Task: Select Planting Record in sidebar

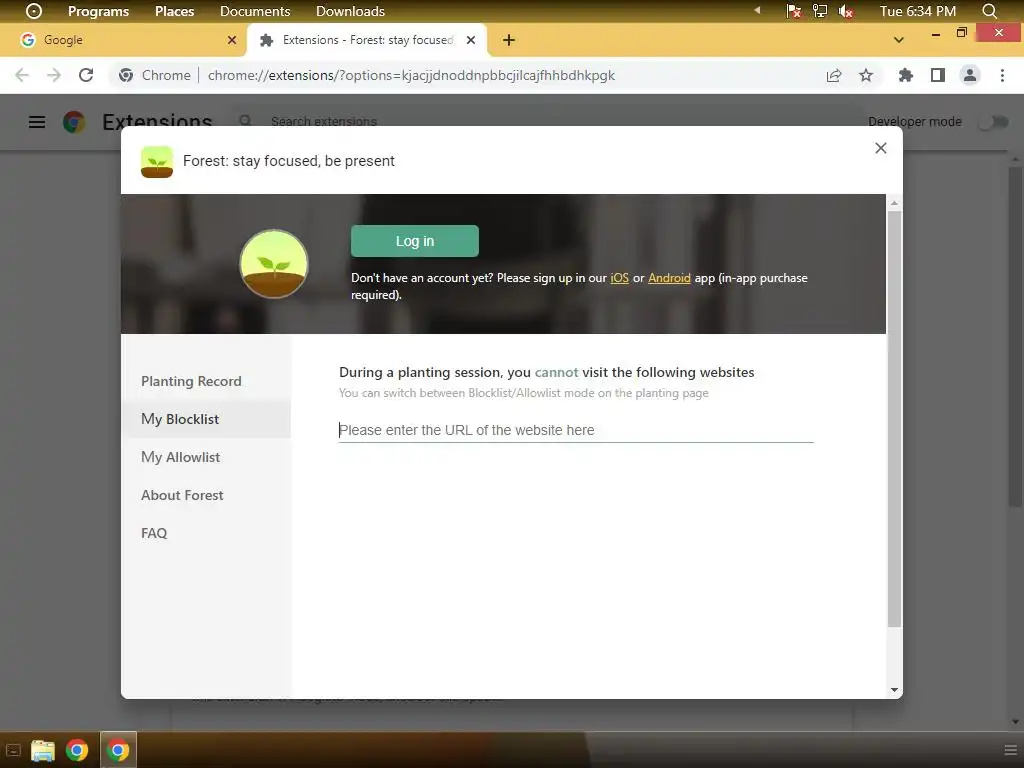Action: [x=191, y=381]
